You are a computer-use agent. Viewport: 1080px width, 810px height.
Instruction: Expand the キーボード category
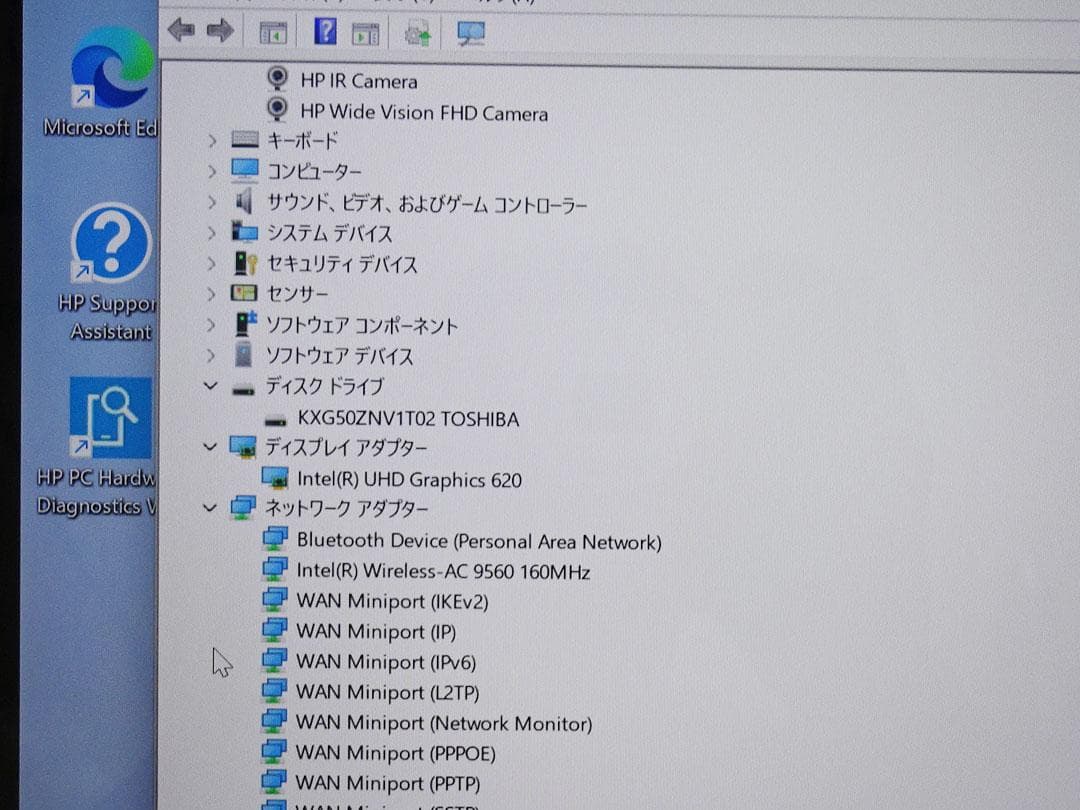[210, 141]
